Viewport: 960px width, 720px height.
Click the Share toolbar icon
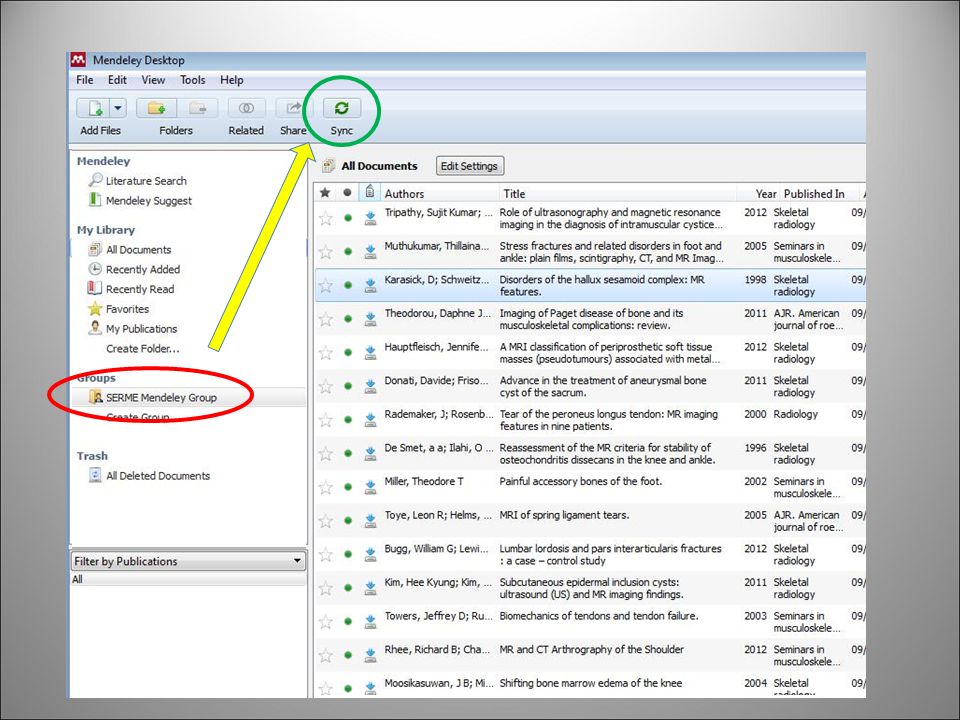click(x=293, y=108)
